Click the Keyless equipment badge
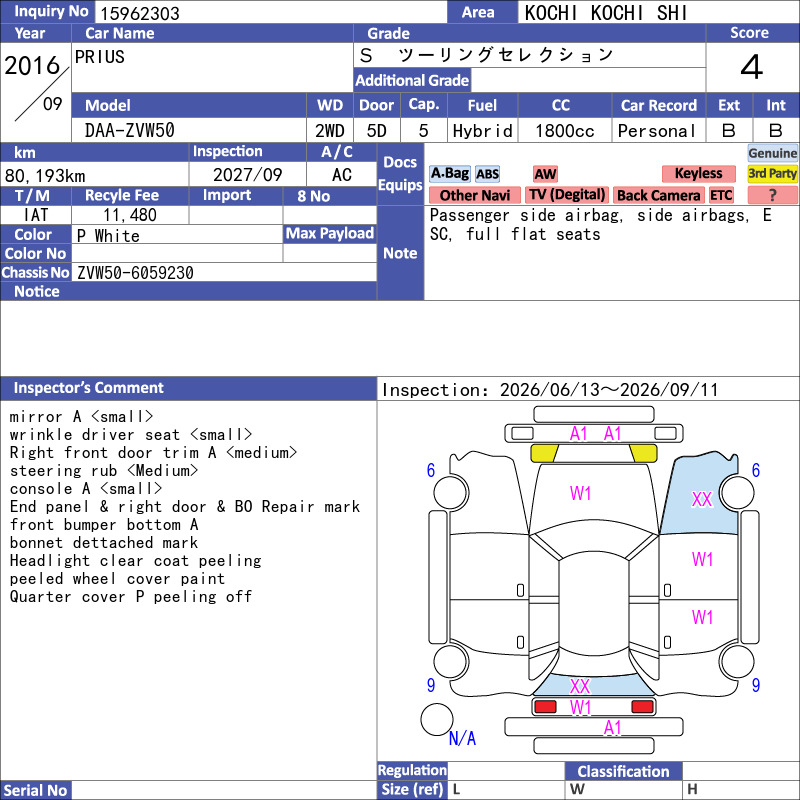The image size is (800, 800). click(698, 173)
